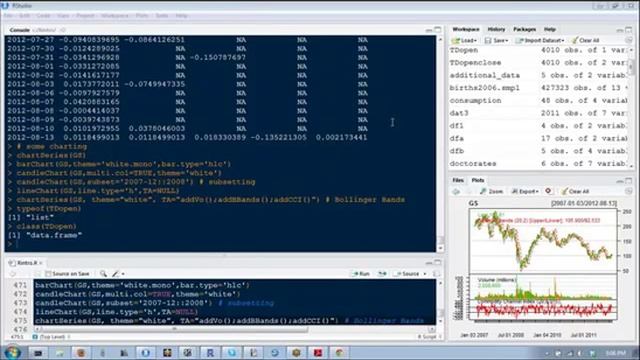This screenshot has width=640, height=360.
Task: Go to previous plot with arrow icon
Action: point(456,191)
